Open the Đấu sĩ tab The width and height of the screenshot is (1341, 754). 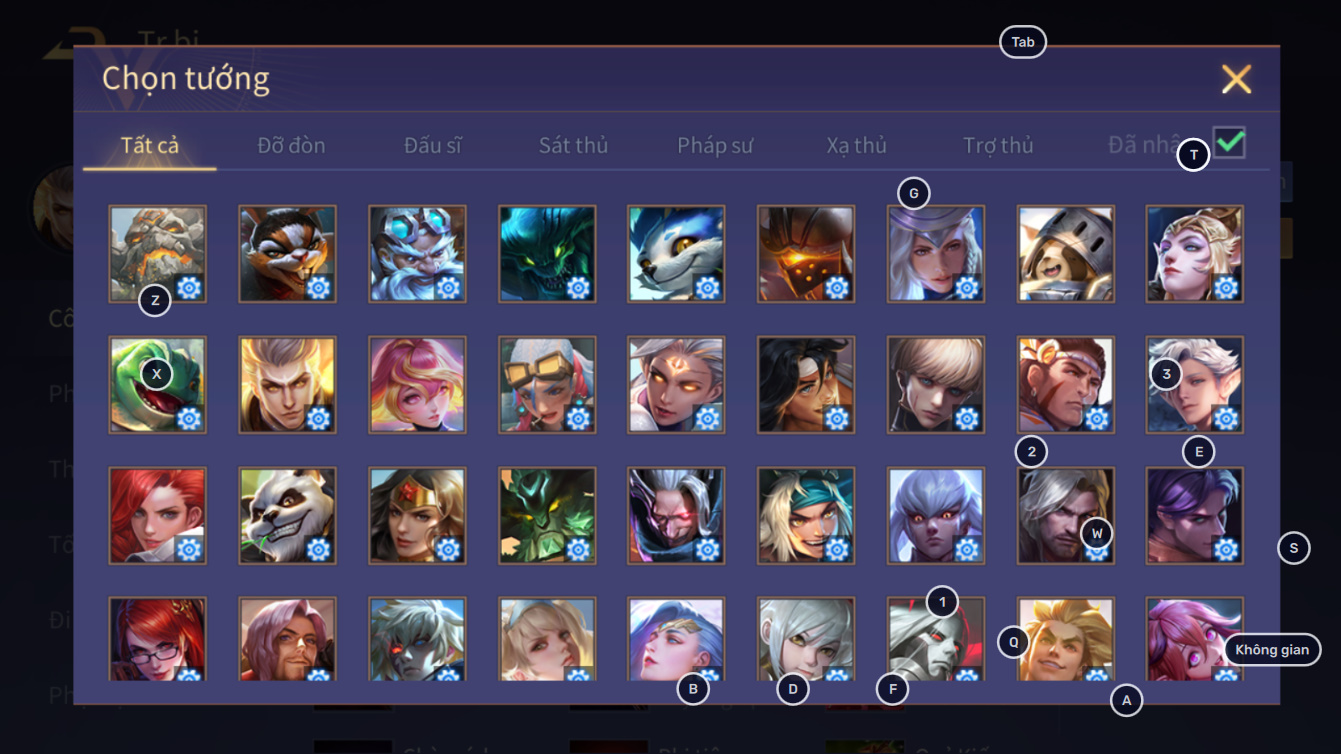tap(433, 145)
